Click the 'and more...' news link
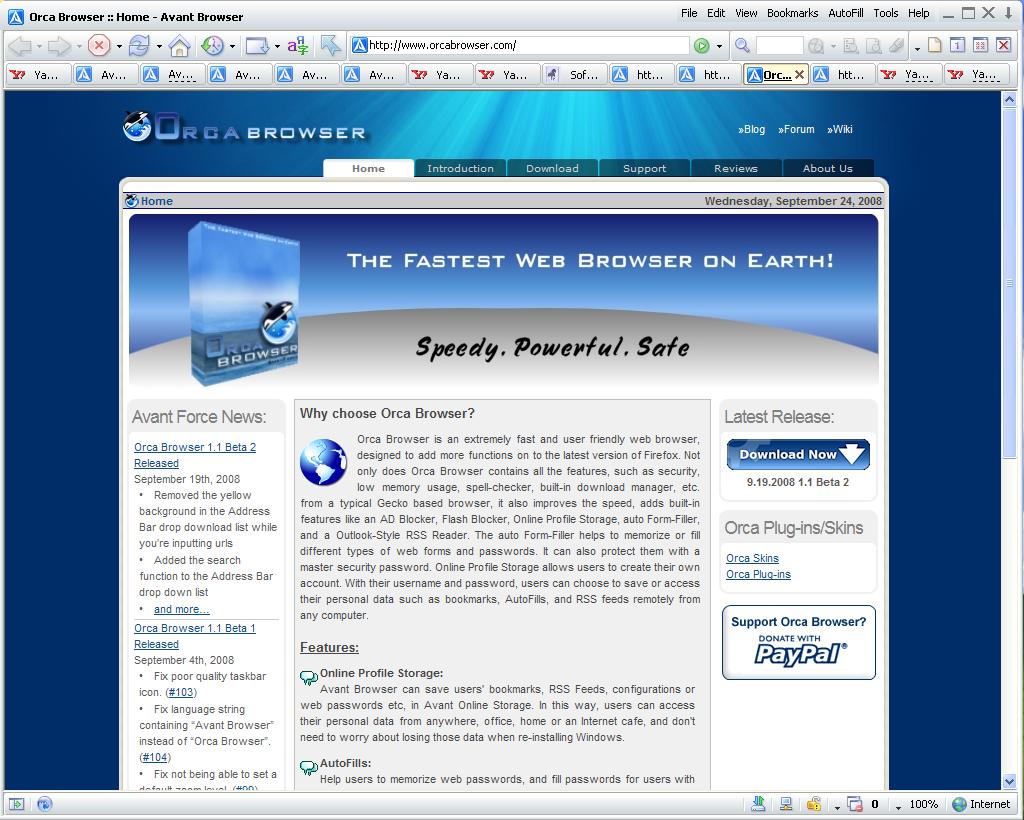1024x820 pixels. click(182, 609)
